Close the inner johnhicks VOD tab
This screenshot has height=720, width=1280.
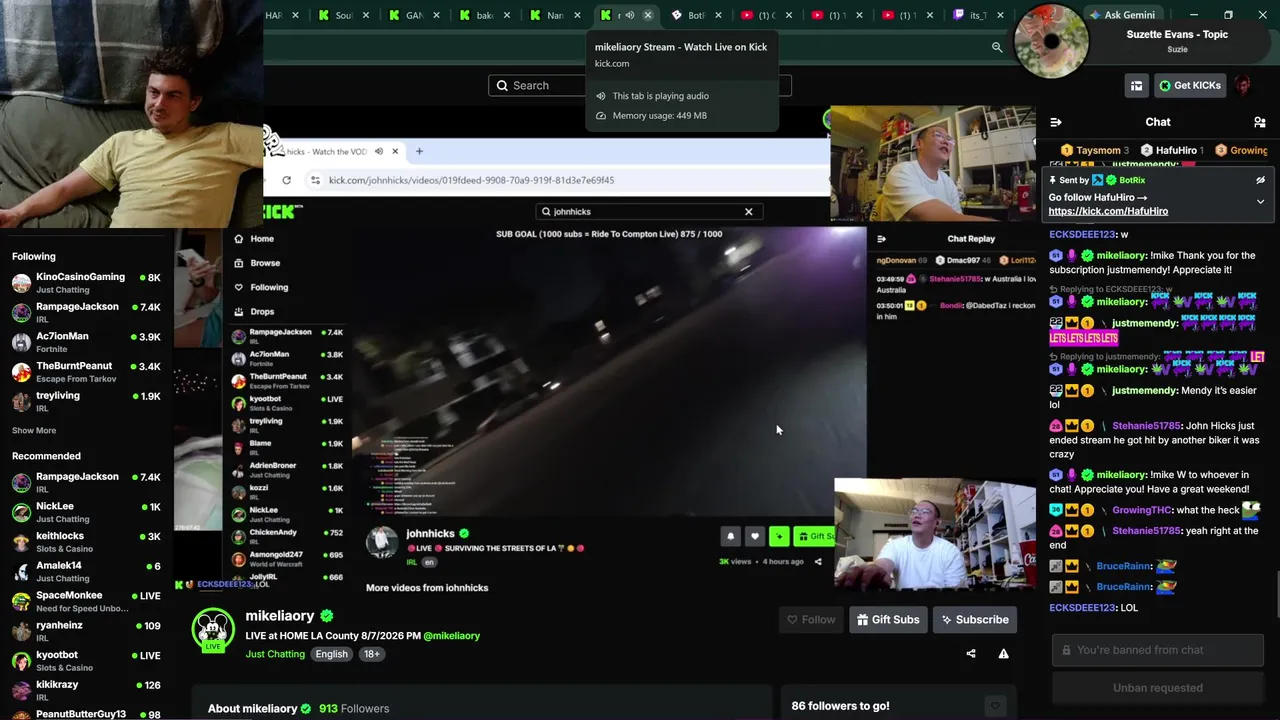395,152
